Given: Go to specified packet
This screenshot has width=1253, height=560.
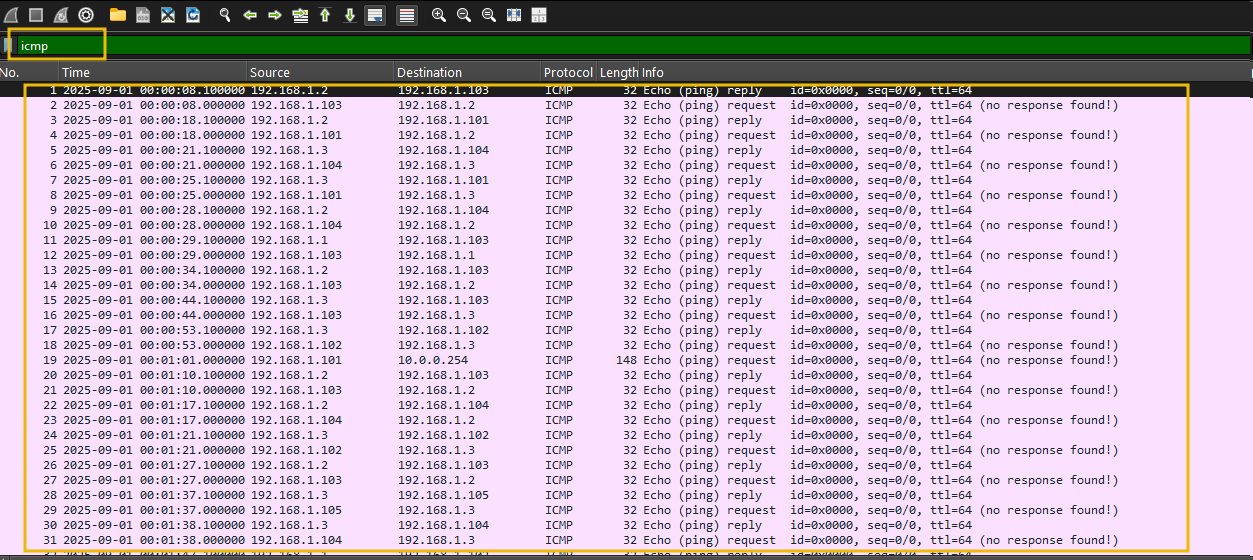Looking at the screenshot, I should 300,15.
